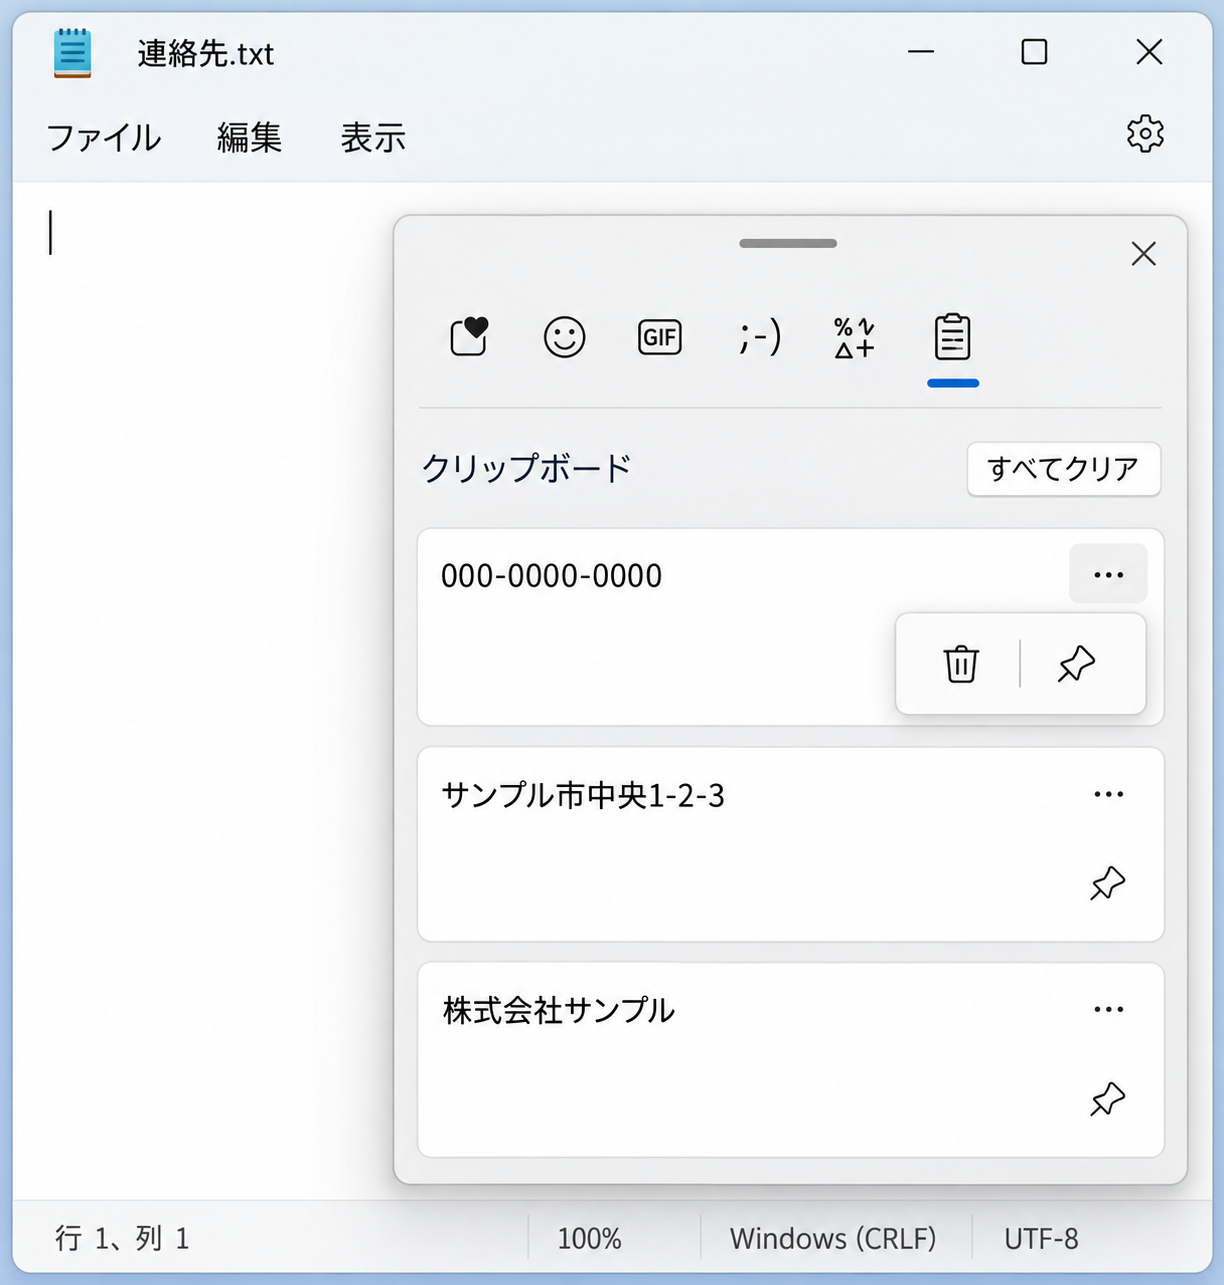
Task: Open the symbols tab
Action: pyautogui.click(x=855, y=337)
